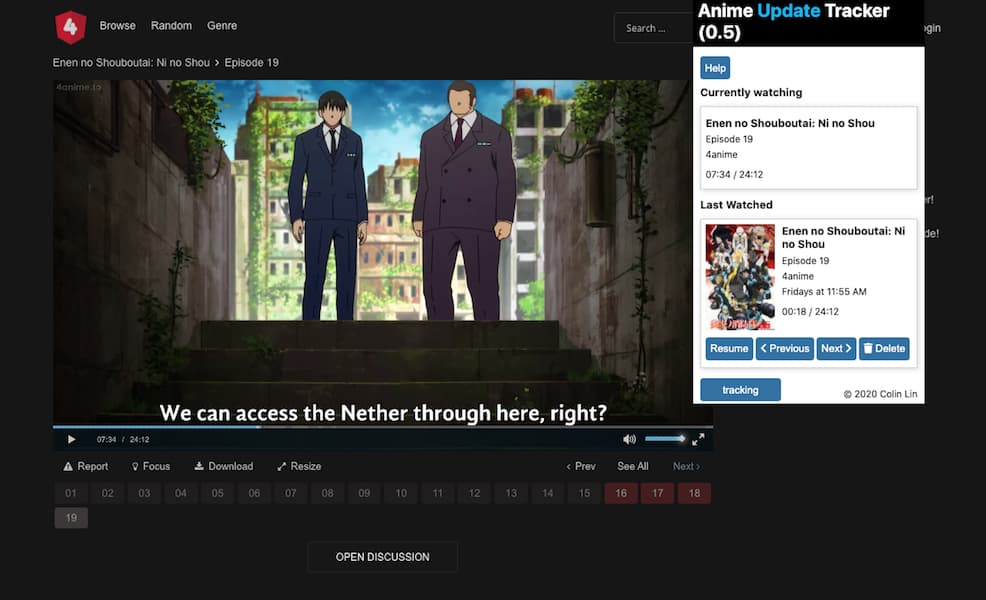Select episode 14

click(548, 493)
